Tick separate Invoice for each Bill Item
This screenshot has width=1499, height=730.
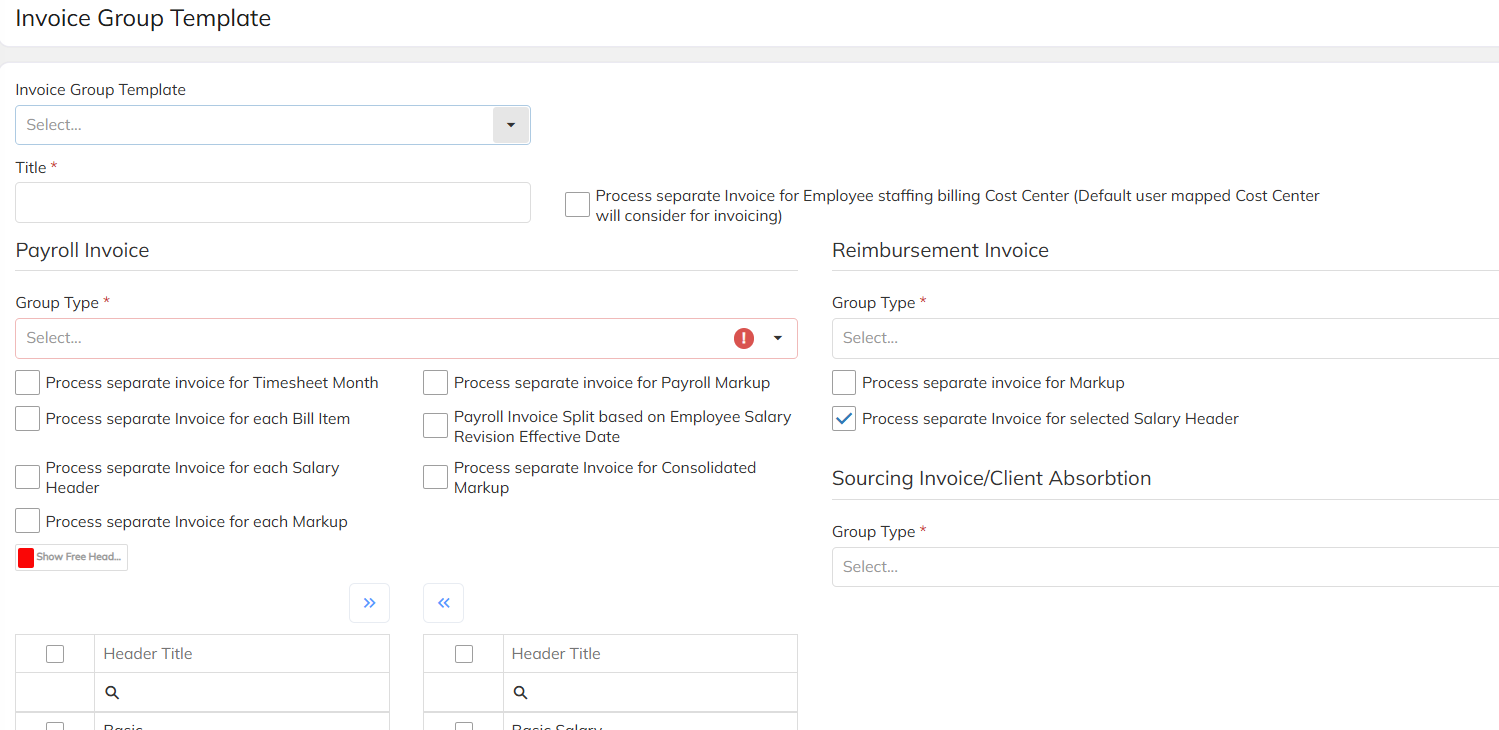click(28, 419)
